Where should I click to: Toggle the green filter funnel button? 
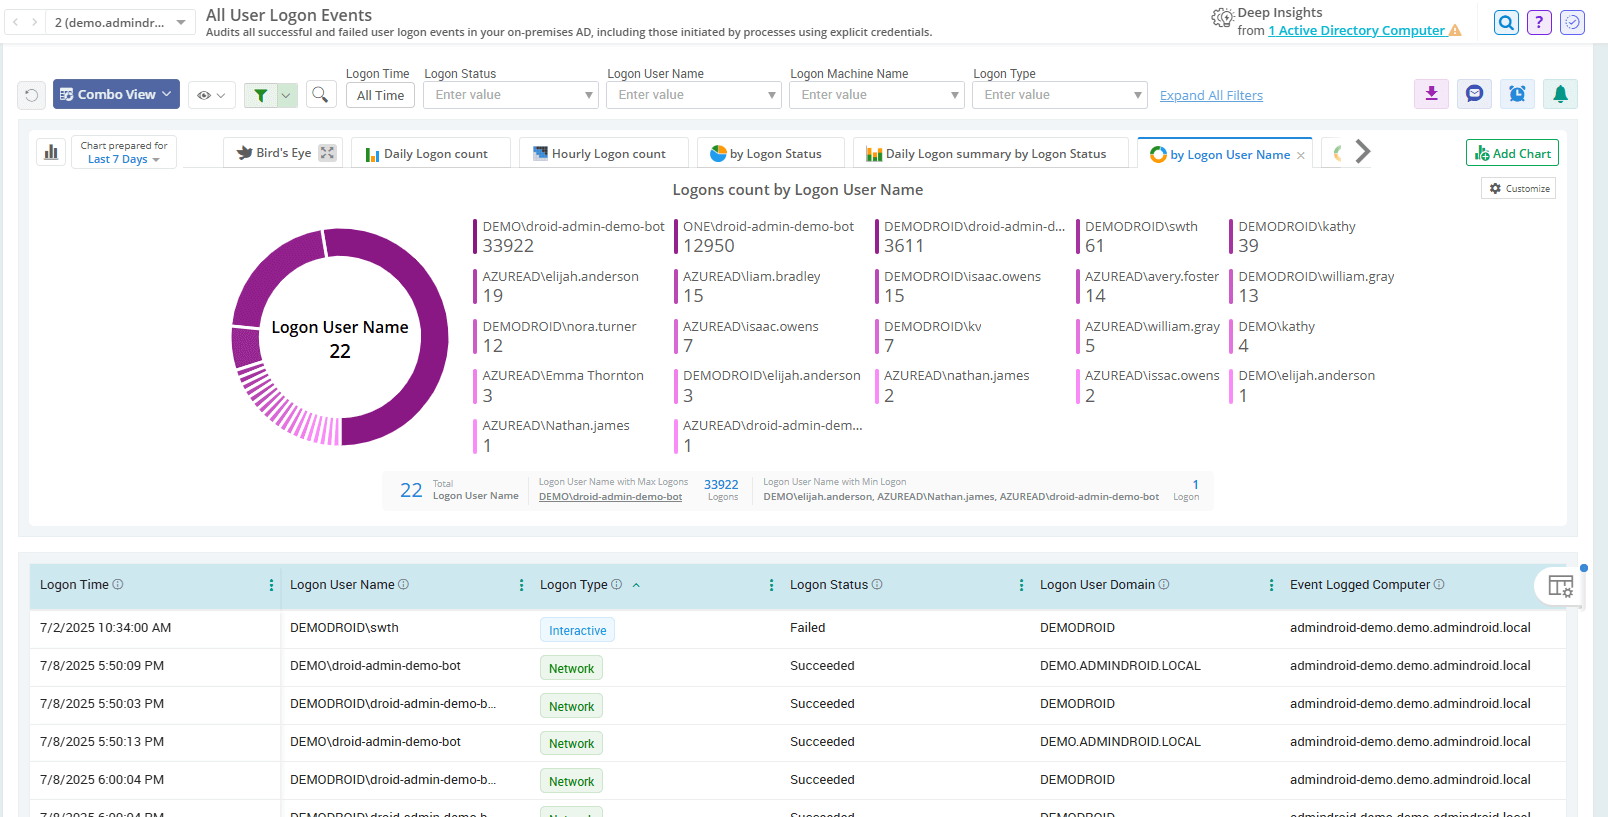[261, 95]
